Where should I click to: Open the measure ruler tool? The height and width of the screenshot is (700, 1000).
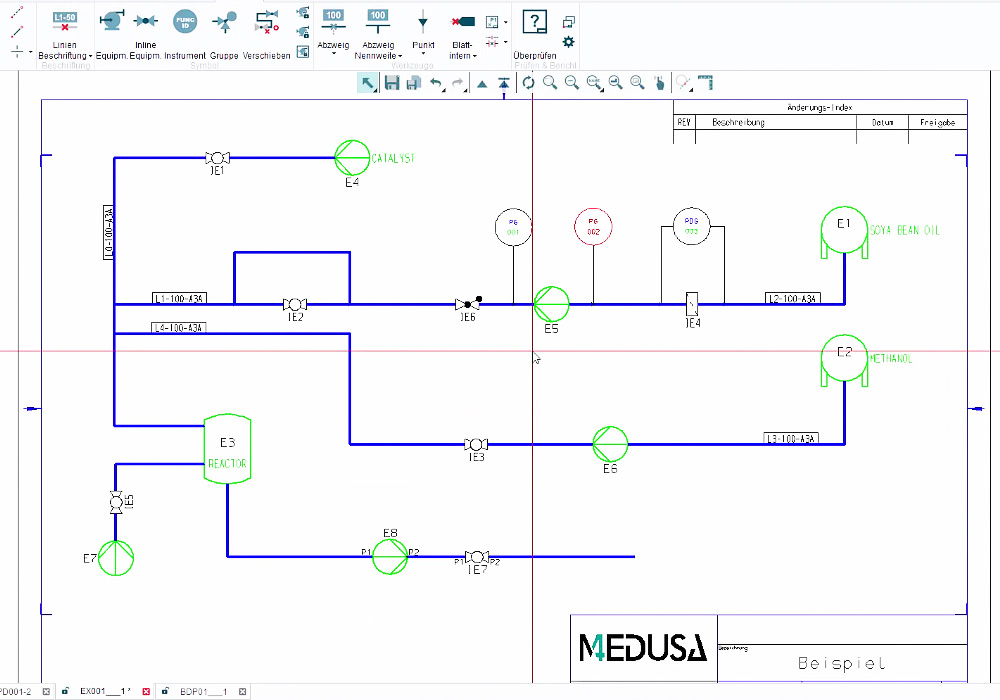pos(705,83)
